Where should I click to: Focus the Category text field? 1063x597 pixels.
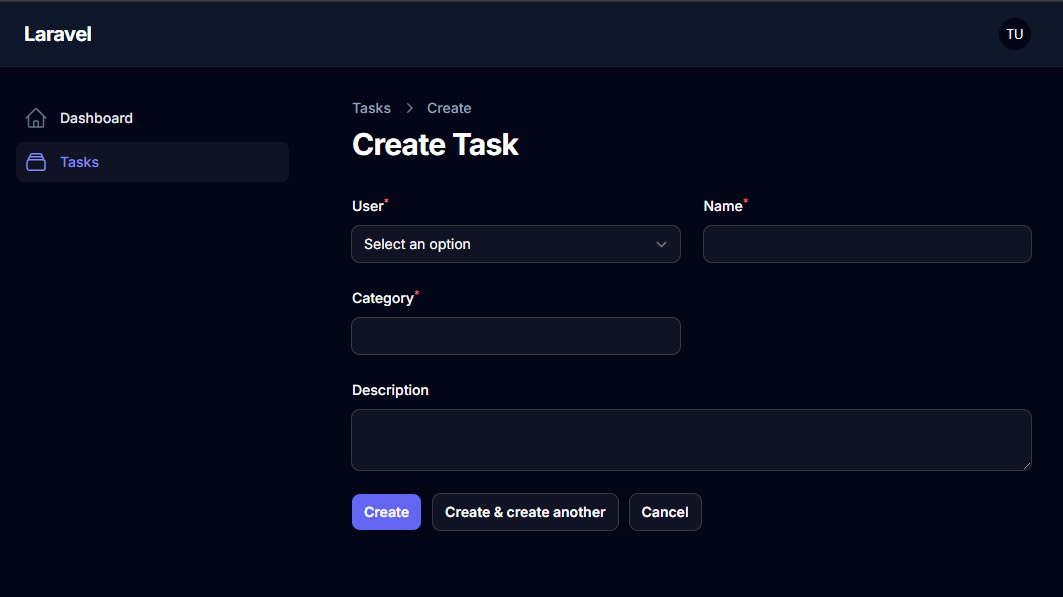[x=516, y=336]
